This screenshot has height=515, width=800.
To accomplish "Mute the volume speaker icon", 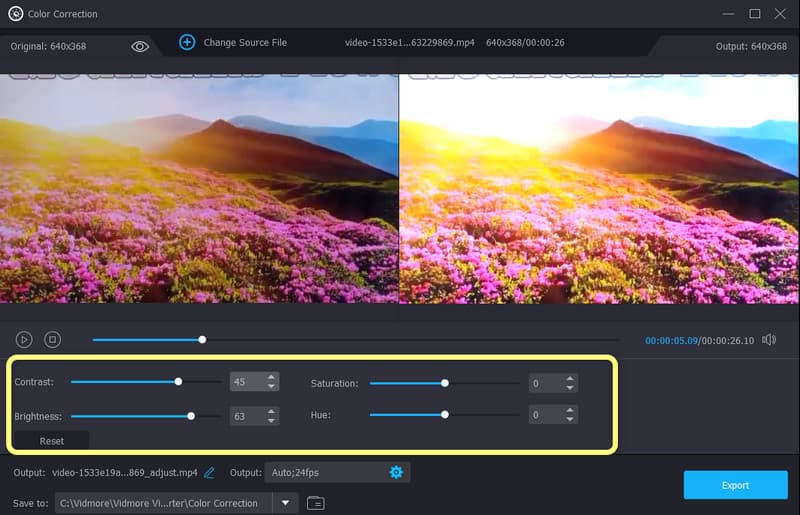I will [x=768, y=340].
